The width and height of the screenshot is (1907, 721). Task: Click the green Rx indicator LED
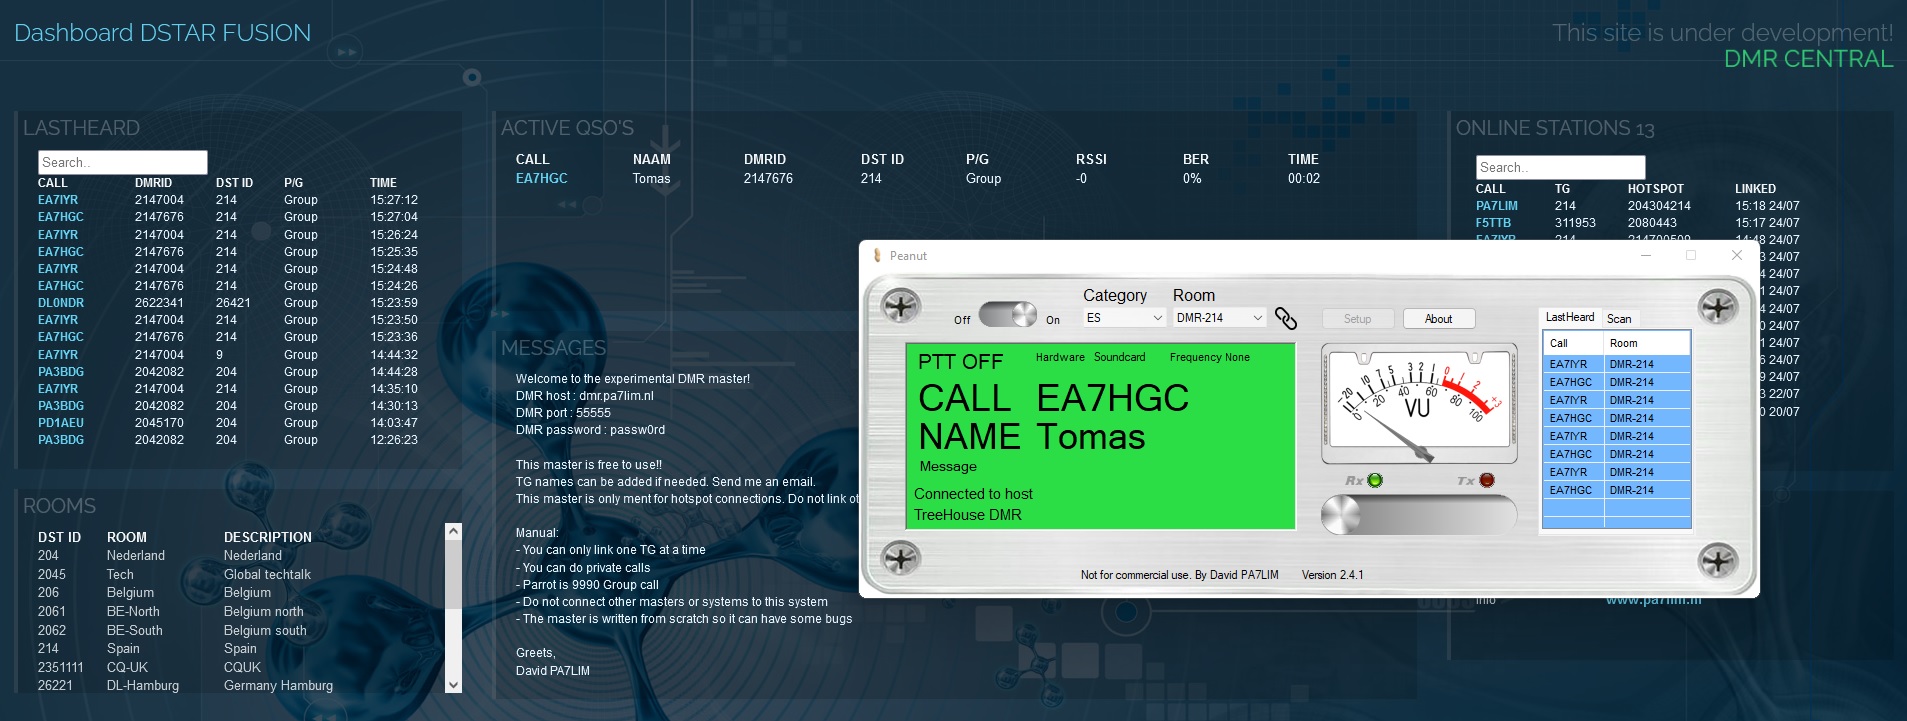(x=1375, y=481)
